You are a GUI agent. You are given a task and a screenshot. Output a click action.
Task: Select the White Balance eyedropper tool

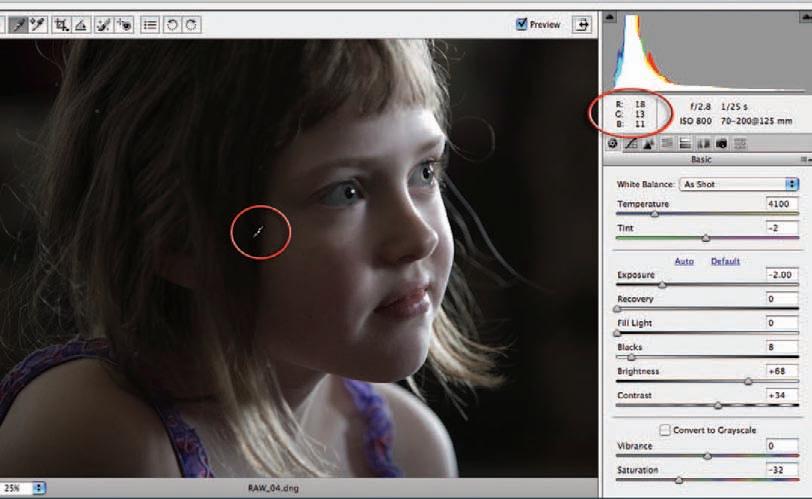point(18,24)
